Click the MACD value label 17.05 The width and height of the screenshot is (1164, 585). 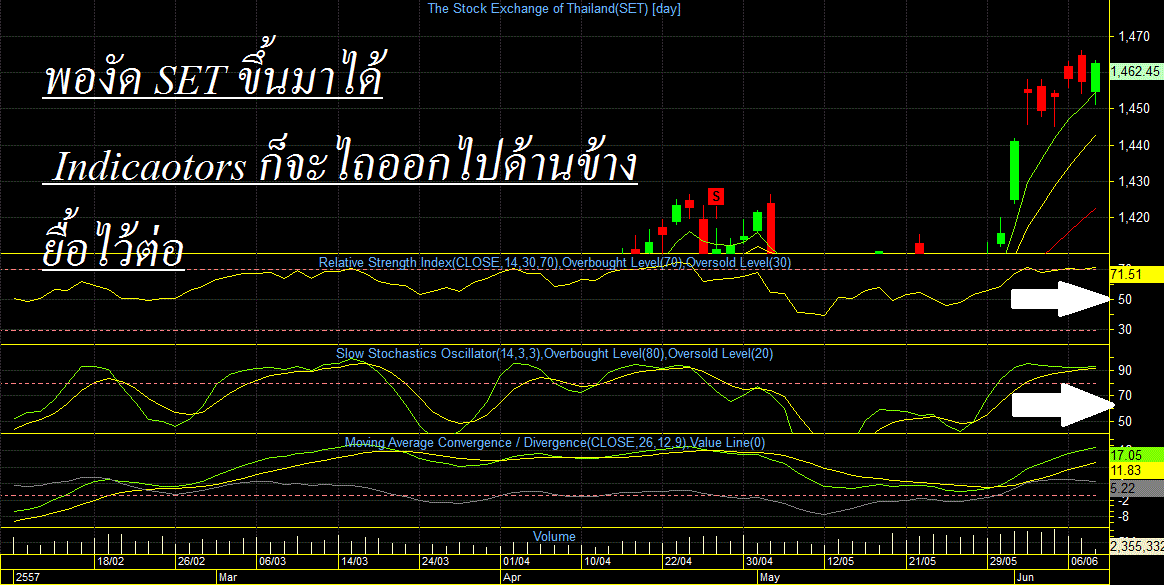pos(1136,455)
